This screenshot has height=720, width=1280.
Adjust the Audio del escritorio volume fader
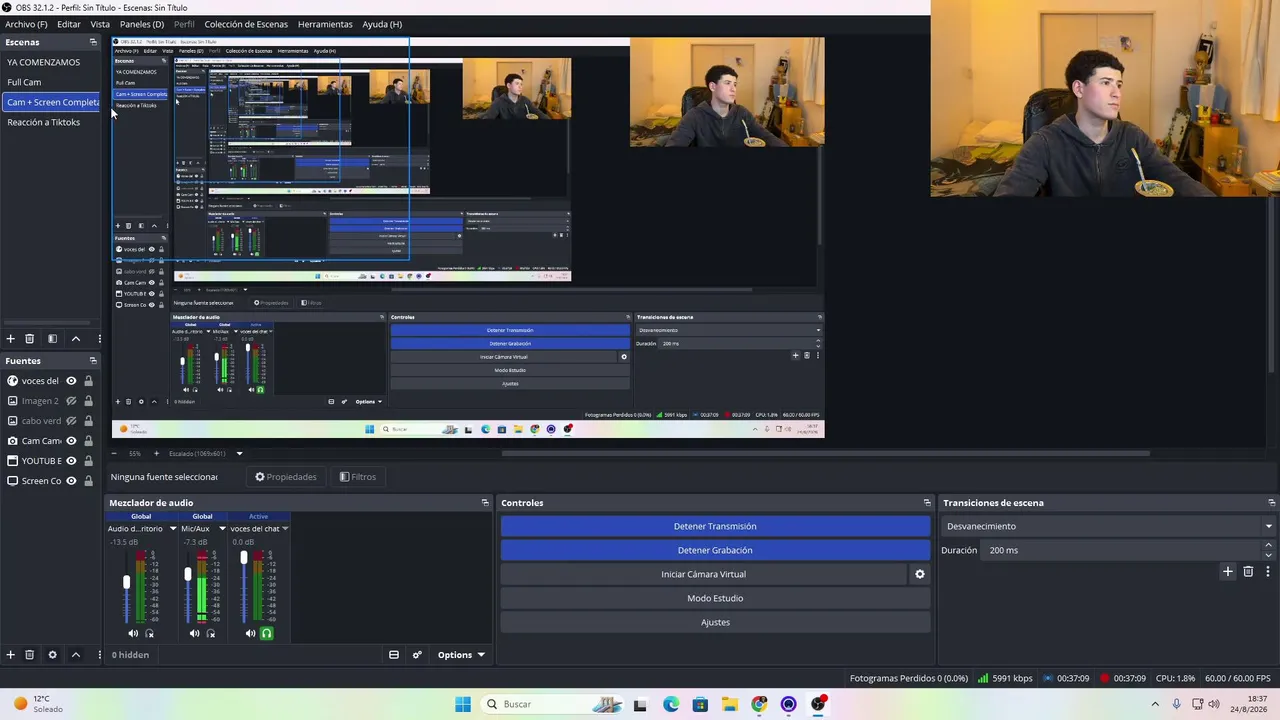click(x=126, y=582)
